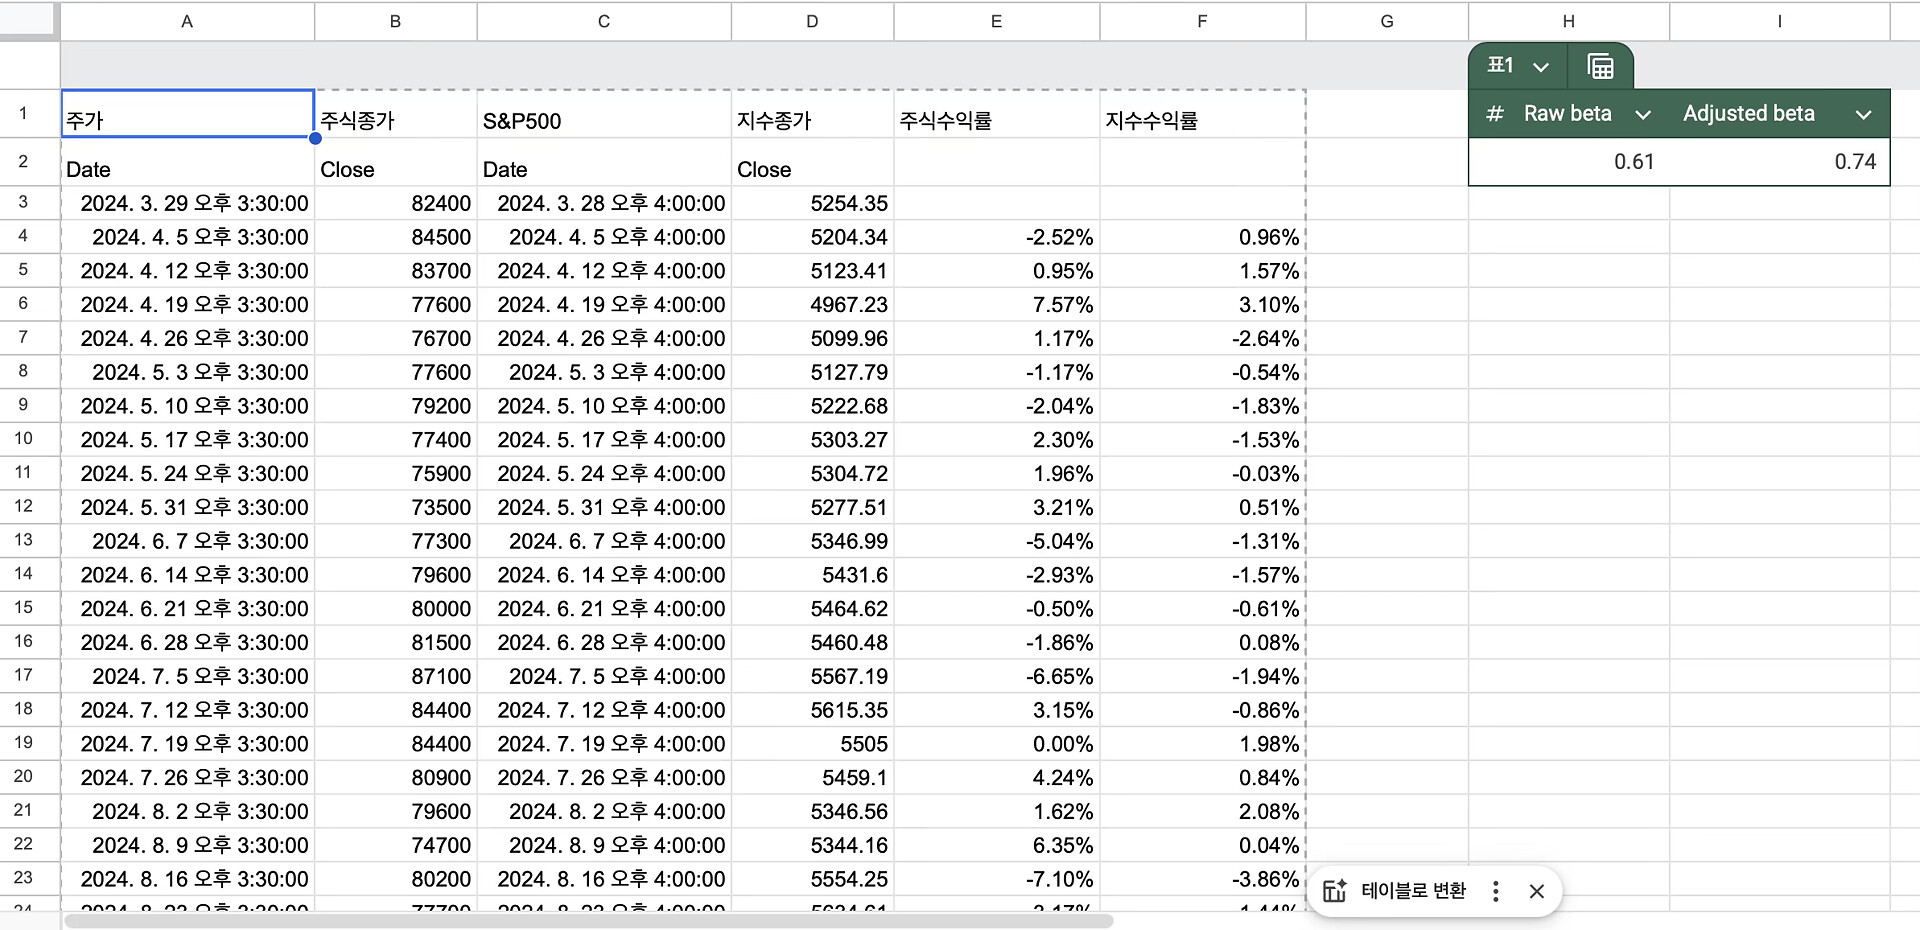This screenshot has height=930, width=1920.
Task: Select column E header
Action: pos(996,21)
